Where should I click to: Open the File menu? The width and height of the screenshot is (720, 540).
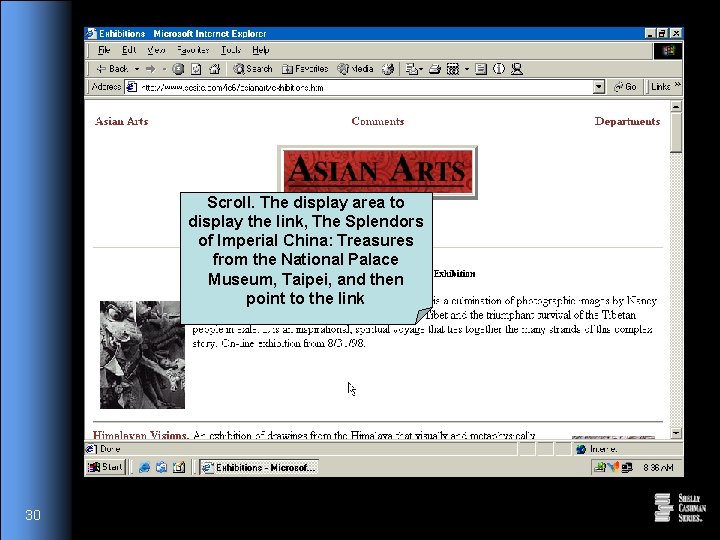(104, 50)
